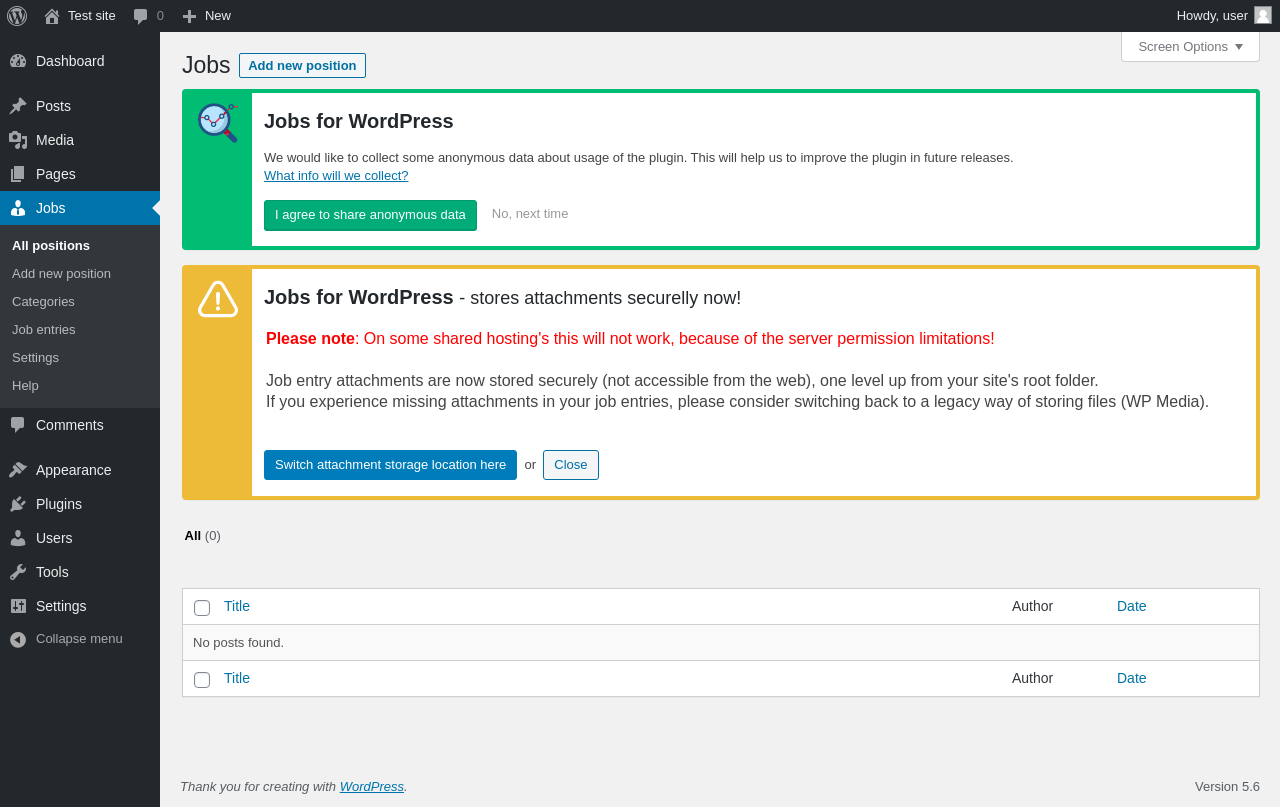Click the Posts pushpin icon
The image size is (1280, 807).
tap(18, 106)
